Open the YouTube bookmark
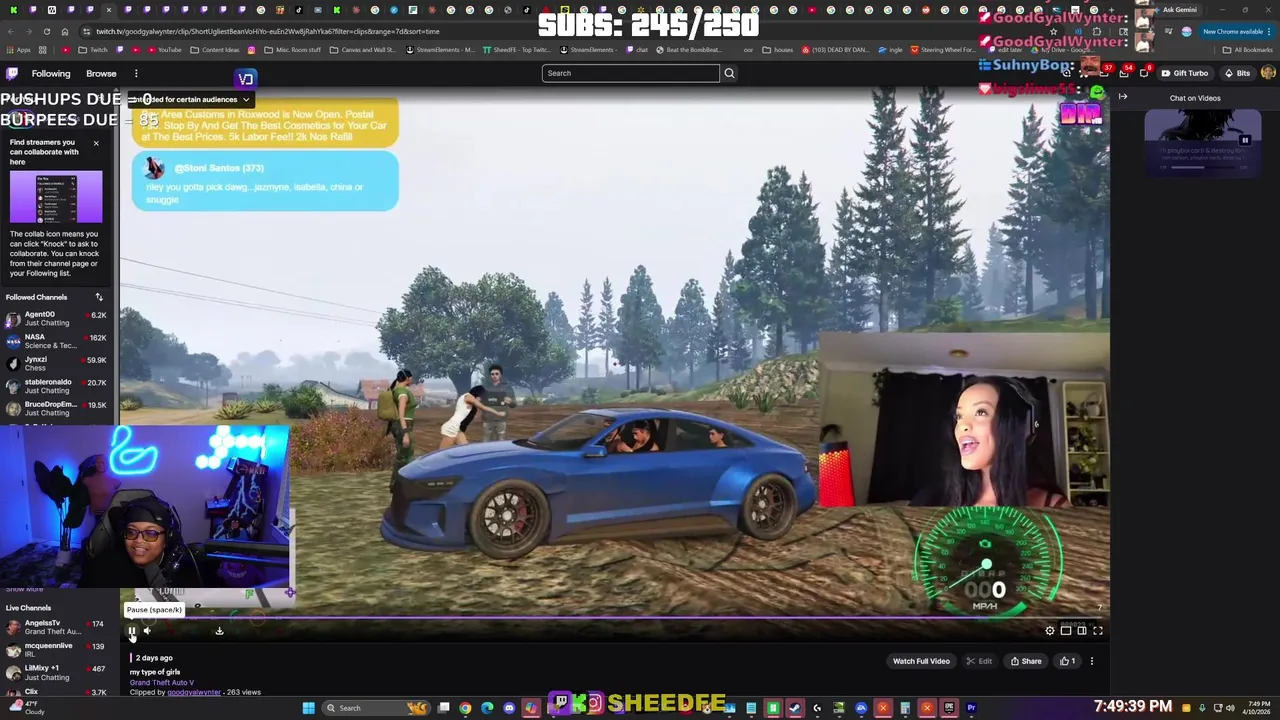This screenshot has height=720, width=1280. [164, 50]
